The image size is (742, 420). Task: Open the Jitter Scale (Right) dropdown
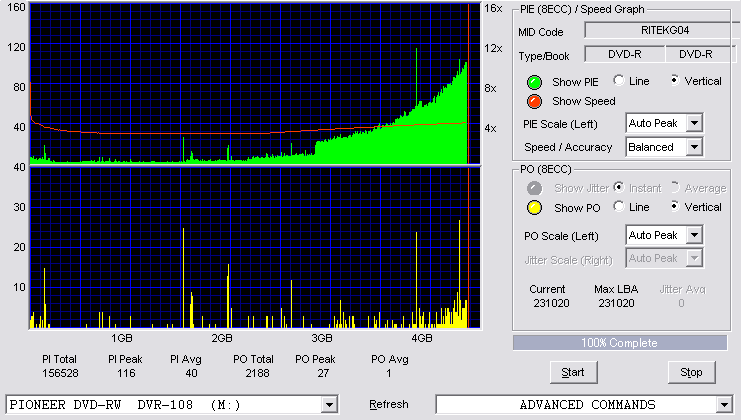[694, 258]
